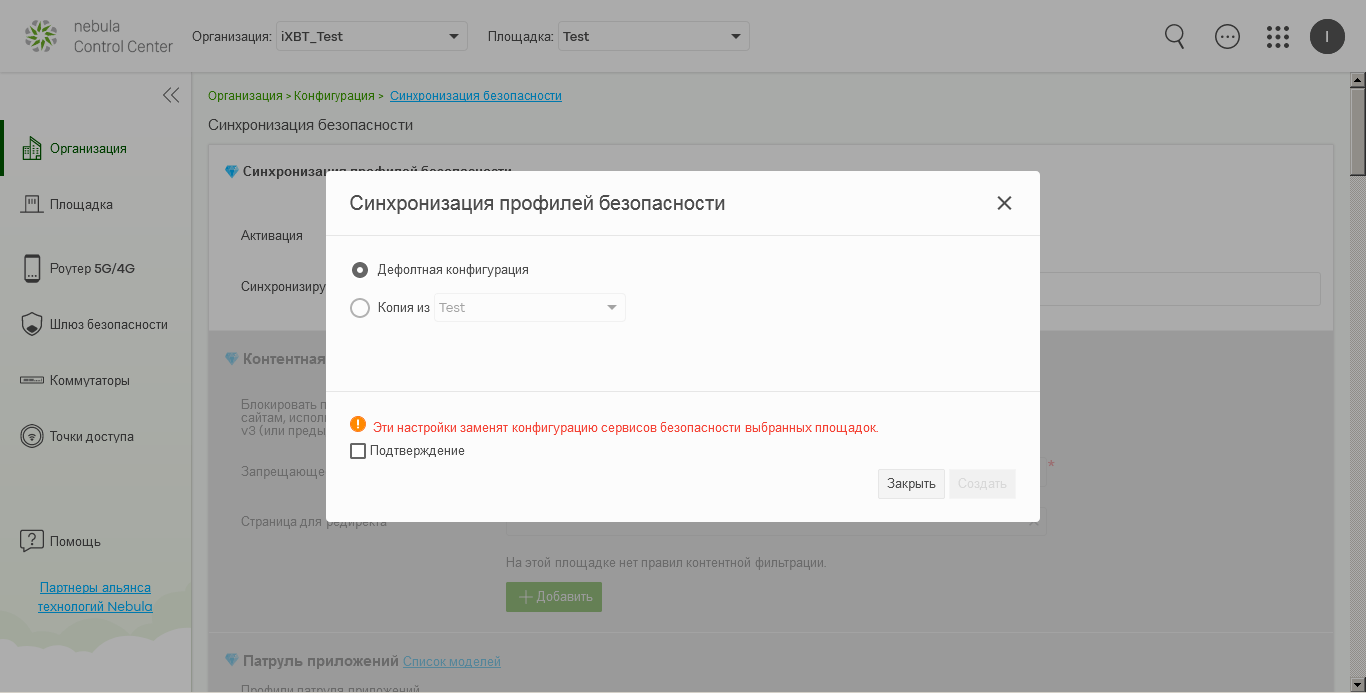Collapse the sidebar with double-chevron icon
The height and width of the screenshot is (693, 1366).
171,95
